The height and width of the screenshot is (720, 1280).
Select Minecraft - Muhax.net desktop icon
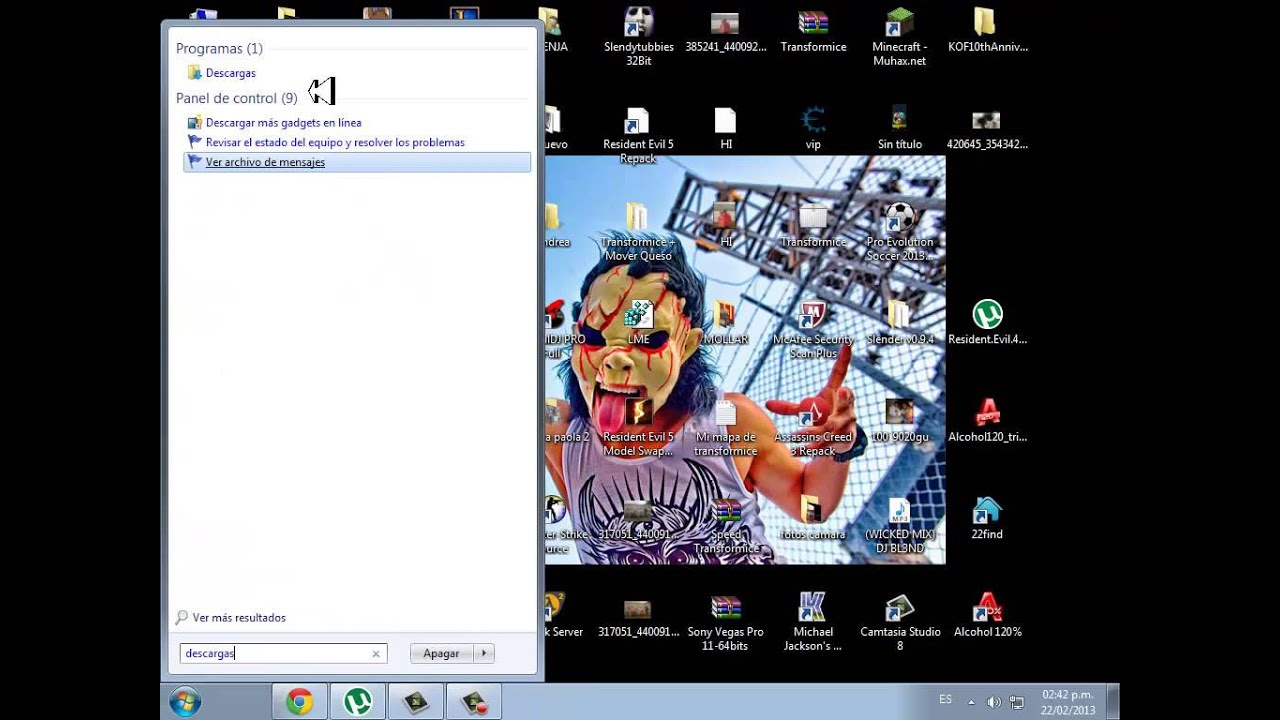click(x=900, y=36)
